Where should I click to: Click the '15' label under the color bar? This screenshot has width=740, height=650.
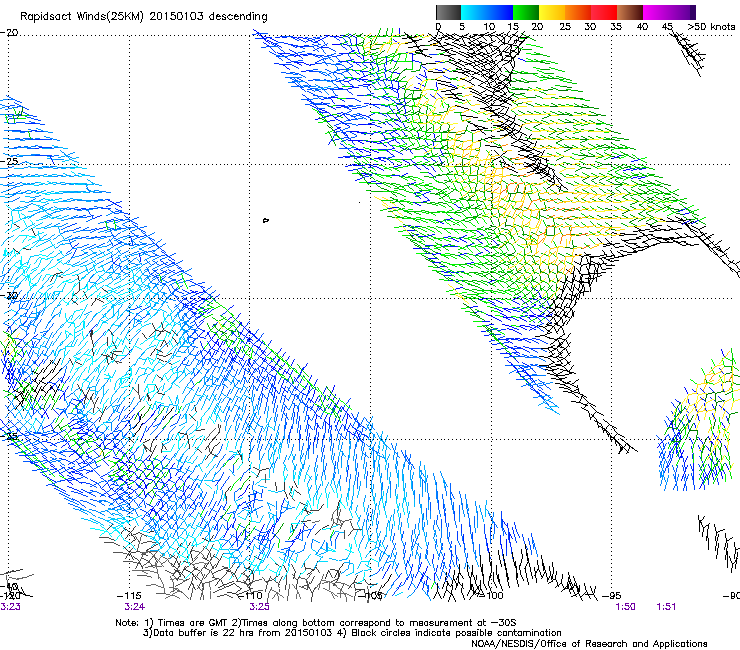point(513,27)
